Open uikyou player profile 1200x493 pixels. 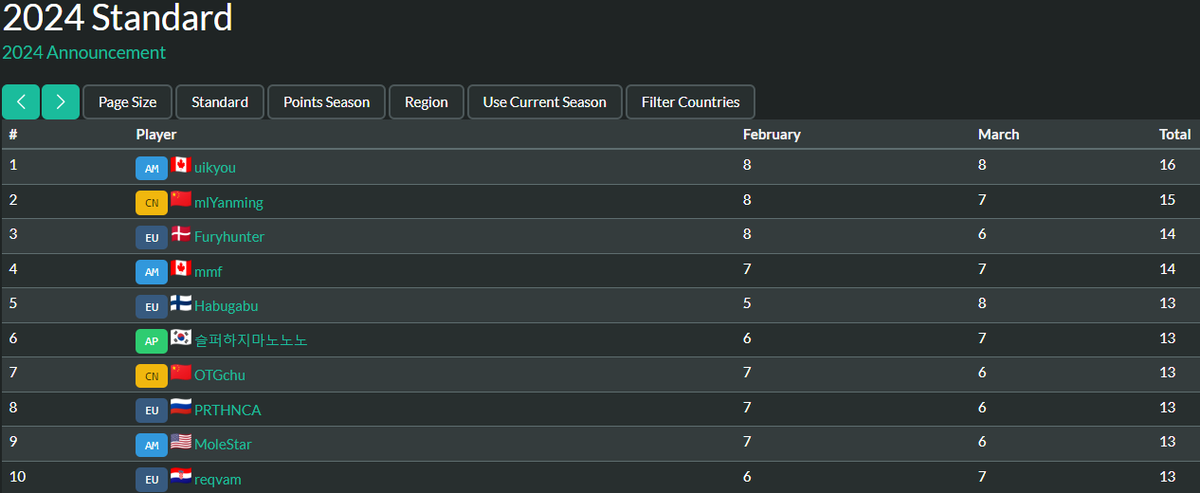point(215,168)
